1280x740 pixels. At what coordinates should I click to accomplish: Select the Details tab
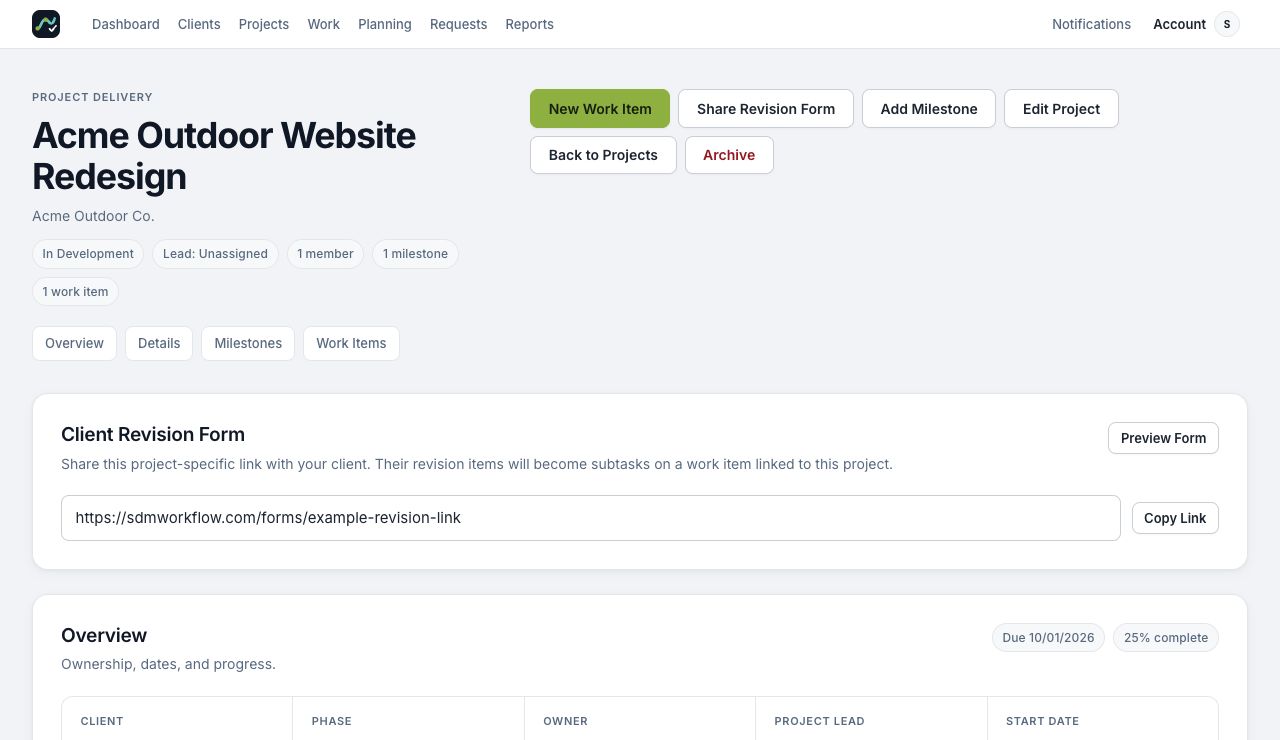(x=159, y=343)
